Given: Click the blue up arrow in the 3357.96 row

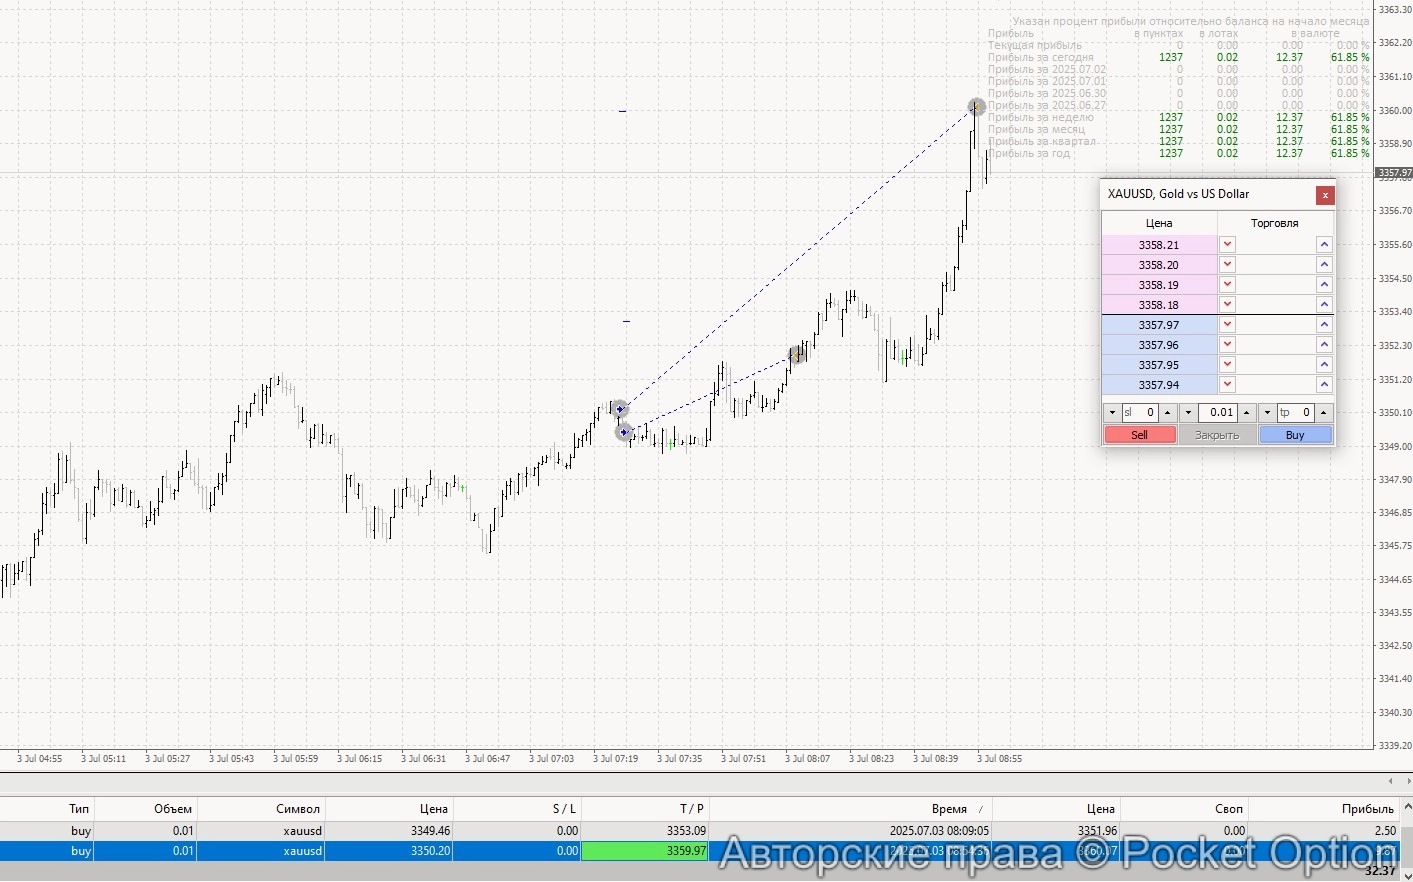Looking at the screenshot, I should pyautogui.click(x=1324, y=345).
